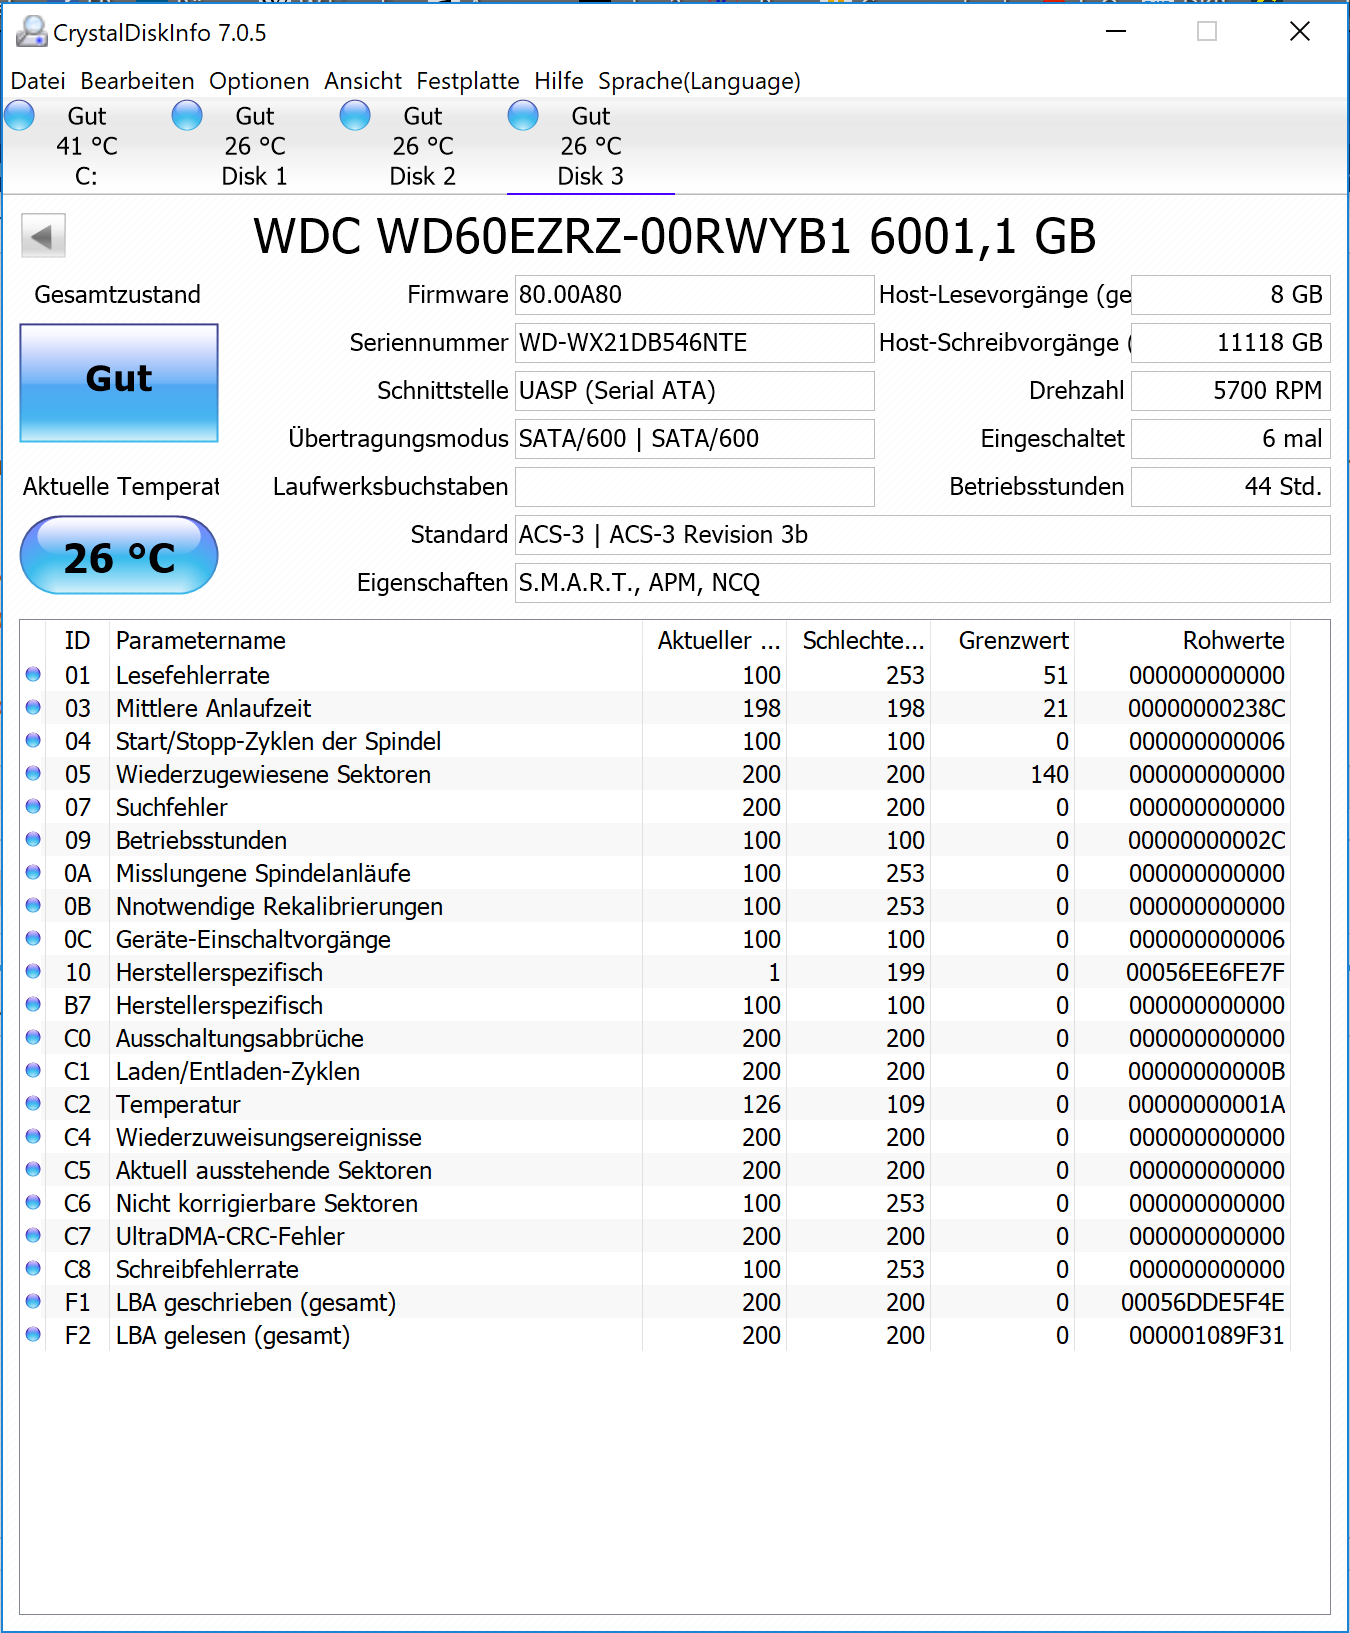Click the Rohwerte column header
This screenshot has height=1633, width=1350.
(x=1182, y=641)
